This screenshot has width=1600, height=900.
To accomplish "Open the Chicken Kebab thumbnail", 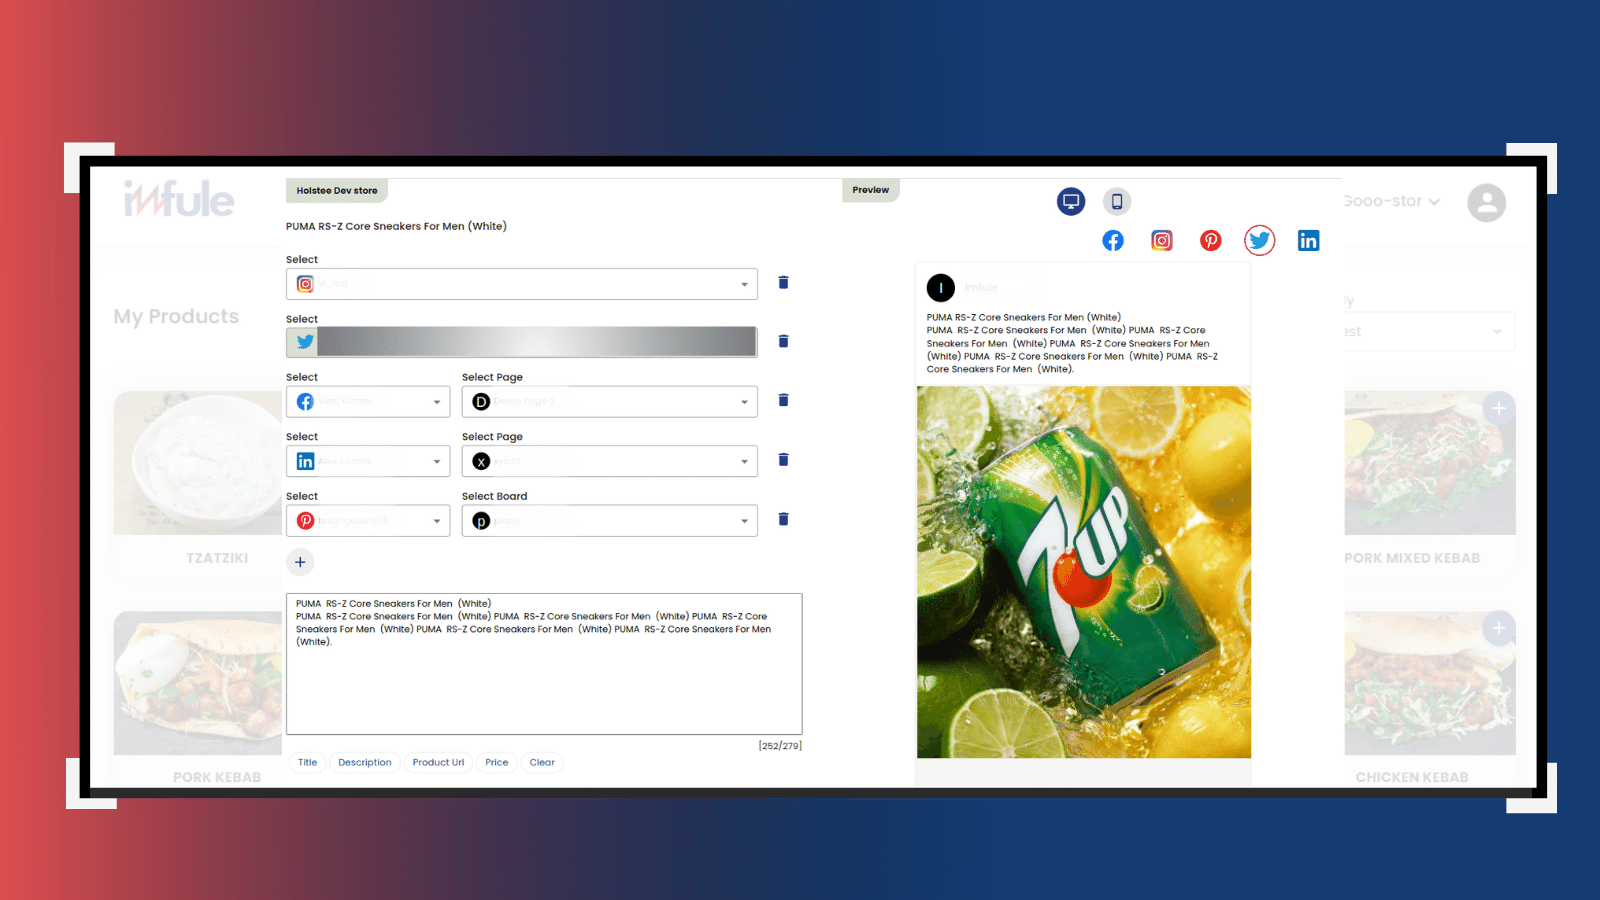I will click(x=1430, y=683).
